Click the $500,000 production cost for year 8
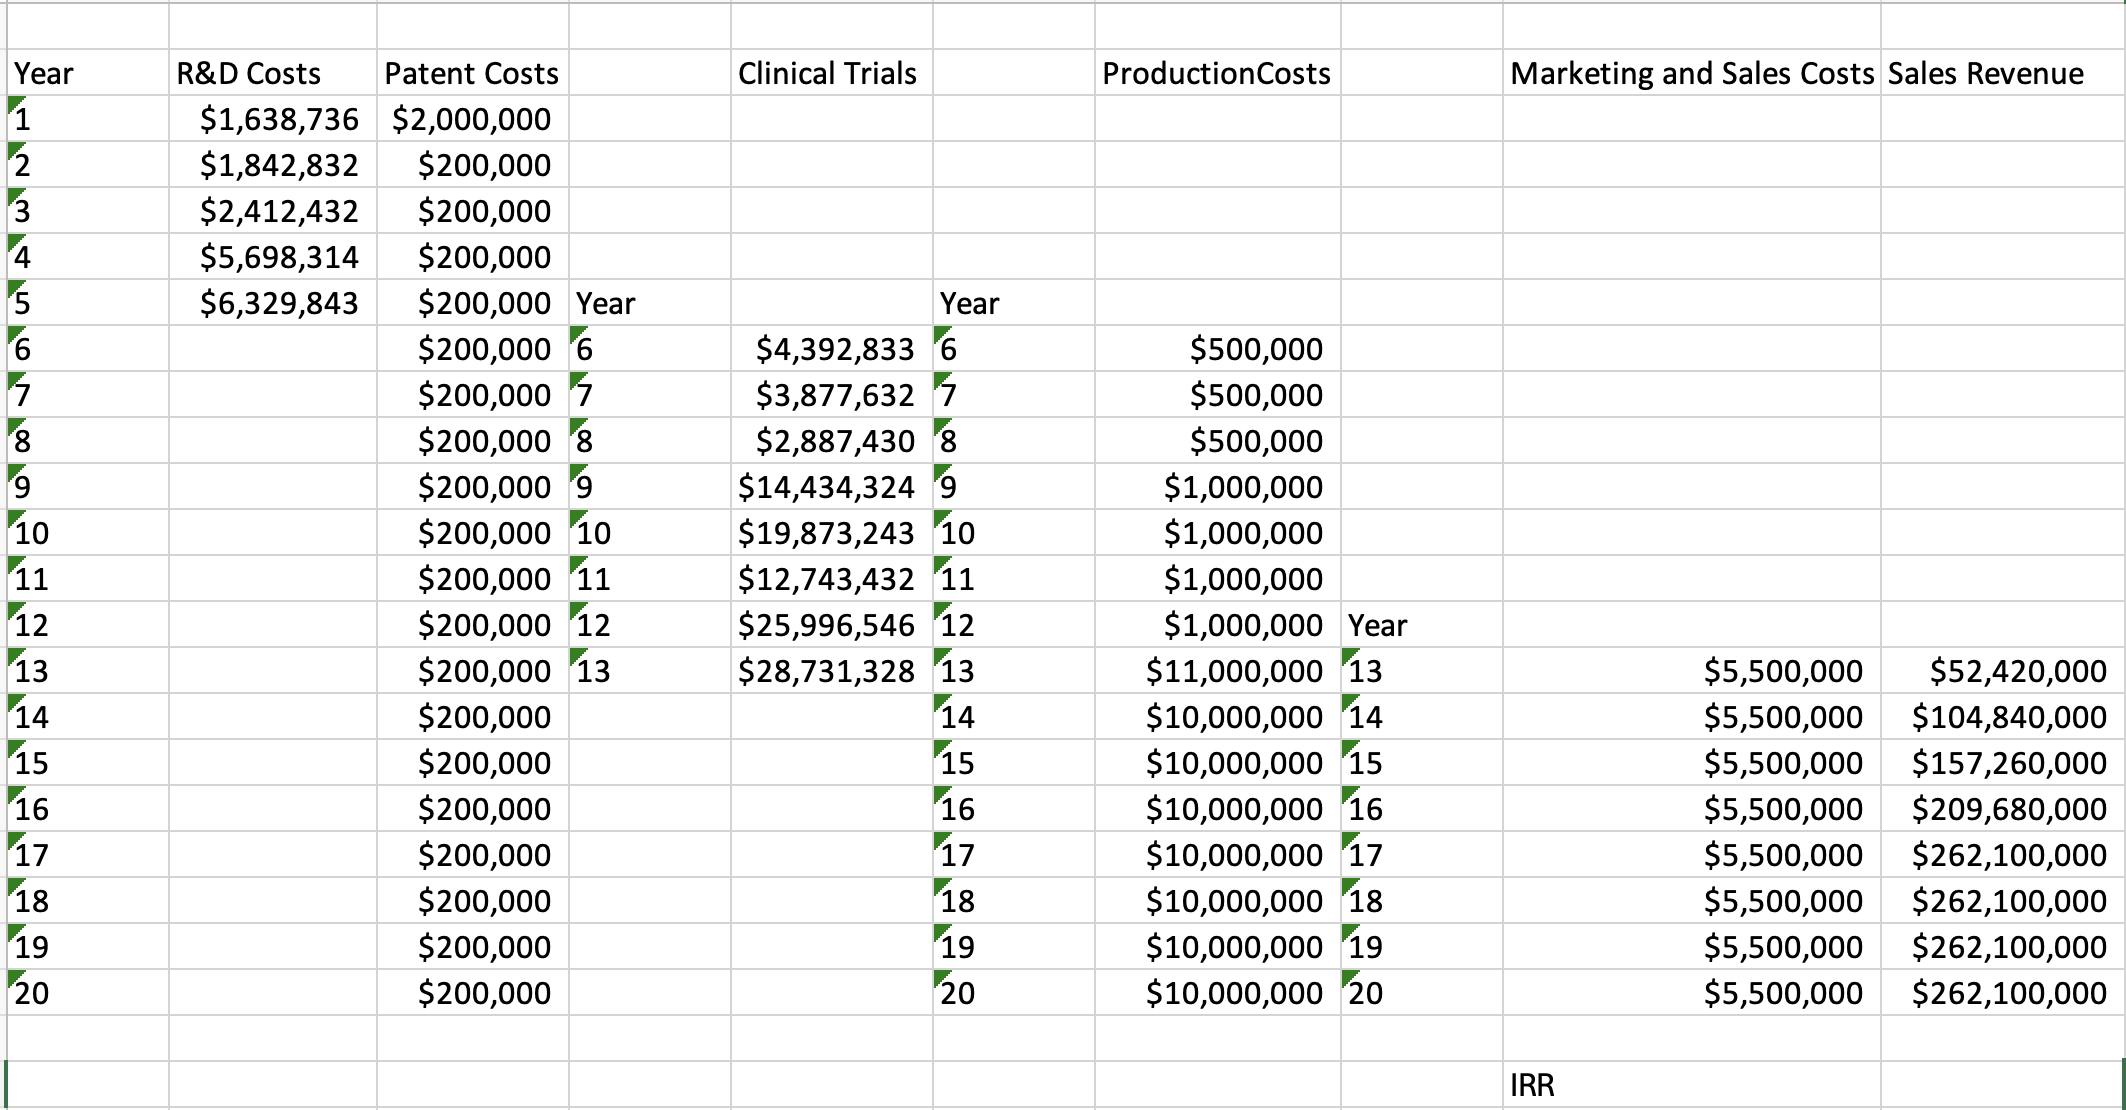2126x1110 pixels. tap(1217, 441)
